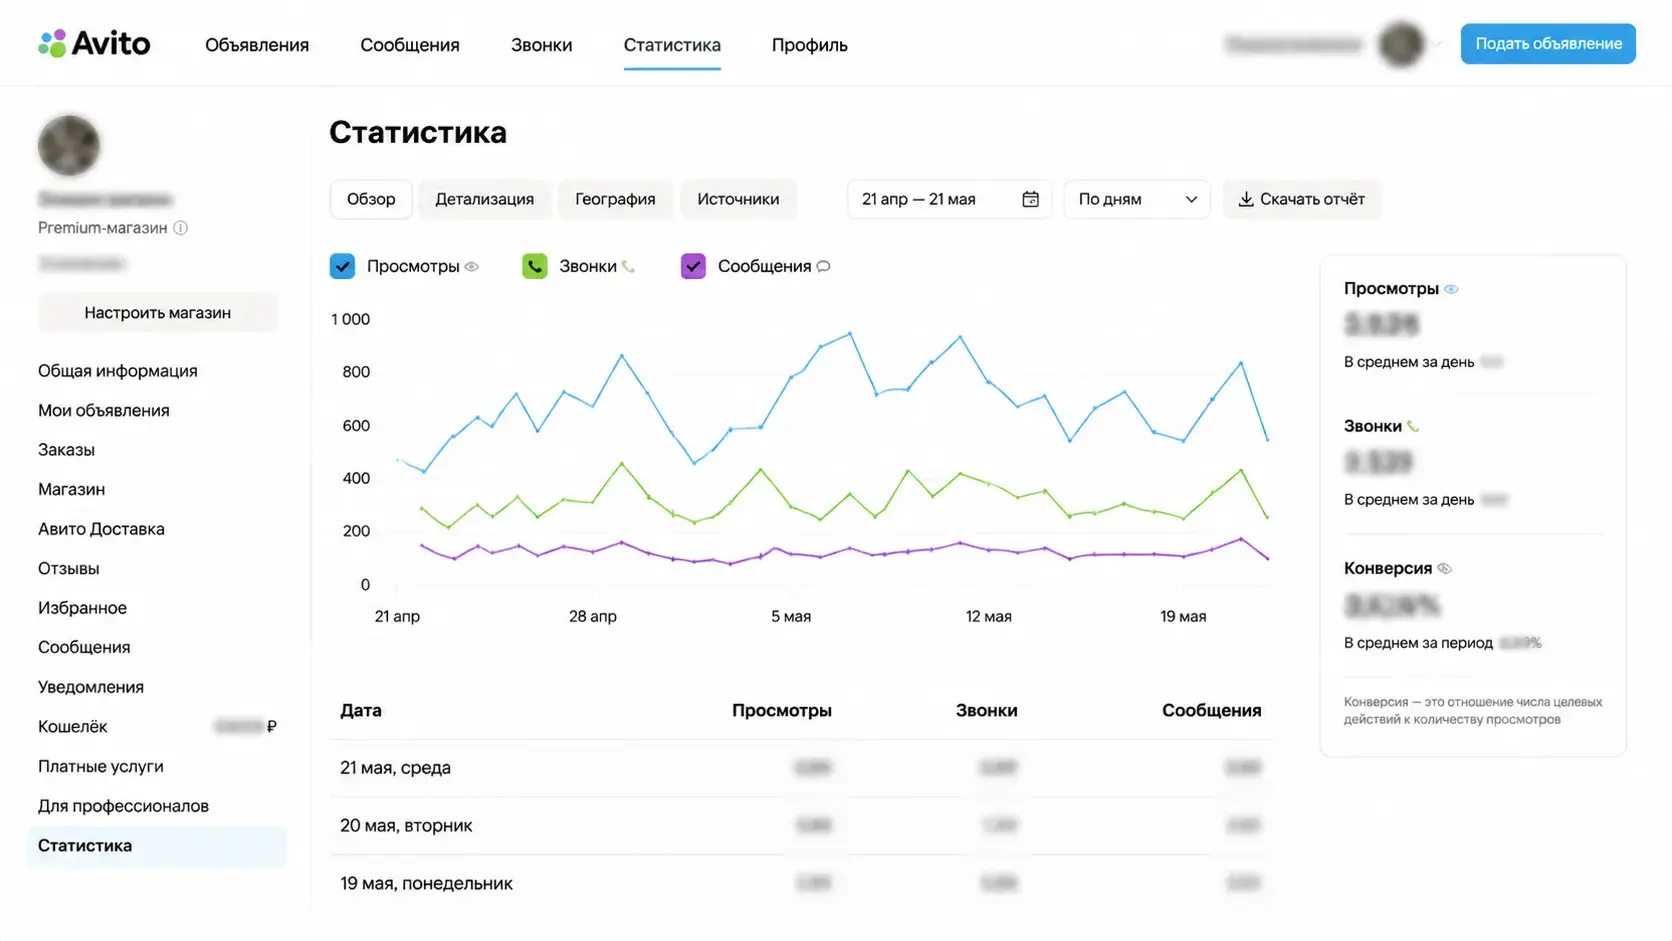This screenshot has width=1672, height=941.
Task: Click the header user avatar
Action: click(1401, 44)
